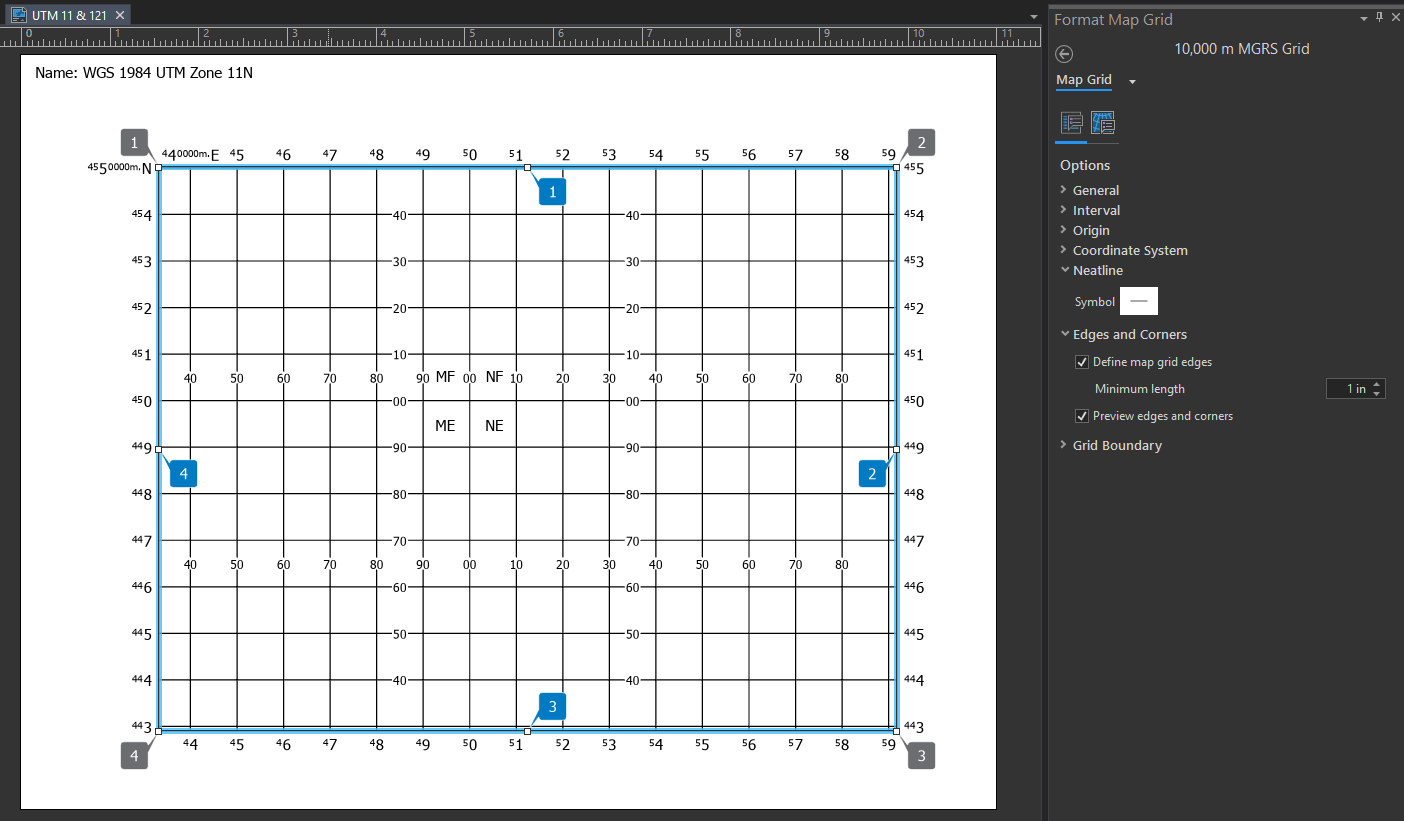
Task: Close the UTM 11 & 121 layout tab
Action: [x=120, y=15]
